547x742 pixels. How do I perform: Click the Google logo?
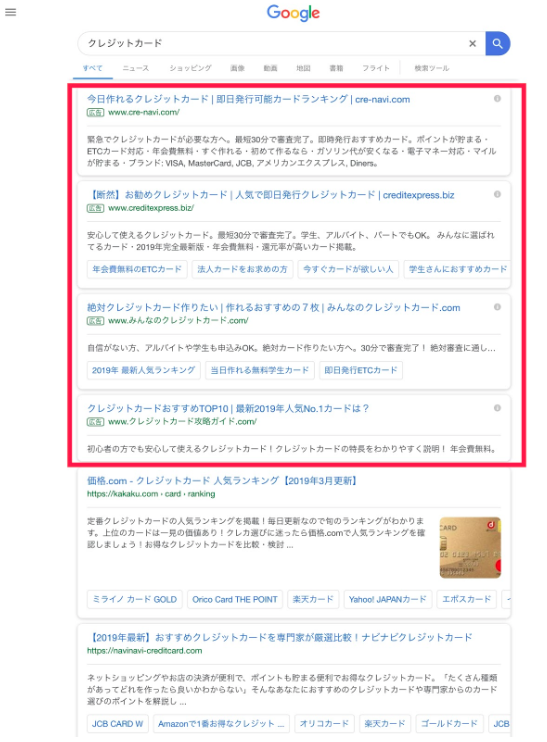click(x=293, y=13)
